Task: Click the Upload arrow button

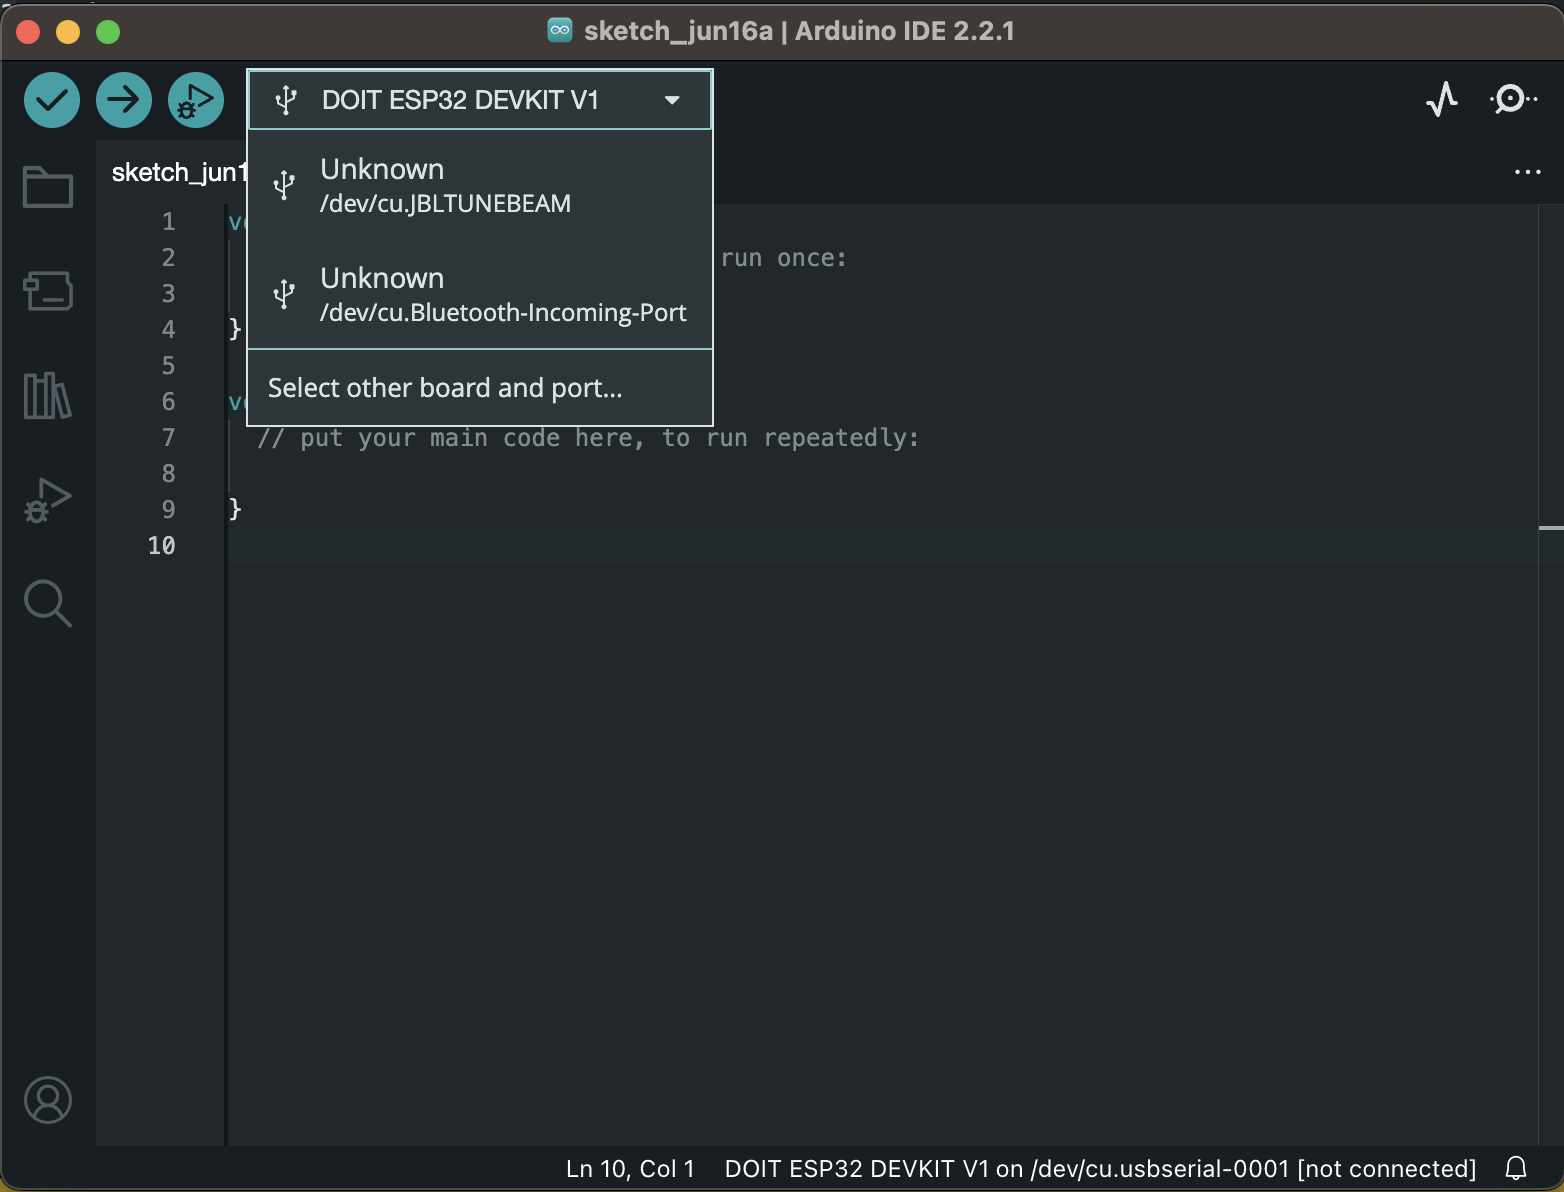Action: coord(124,100)
